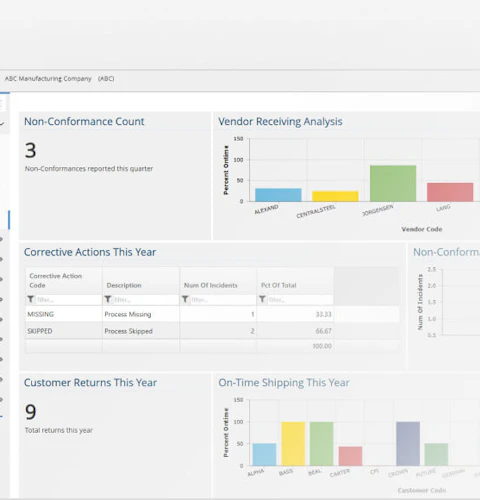Click the Process Skipped description cell
Viewport: 480px width, 500px height.
pos(141,331)
